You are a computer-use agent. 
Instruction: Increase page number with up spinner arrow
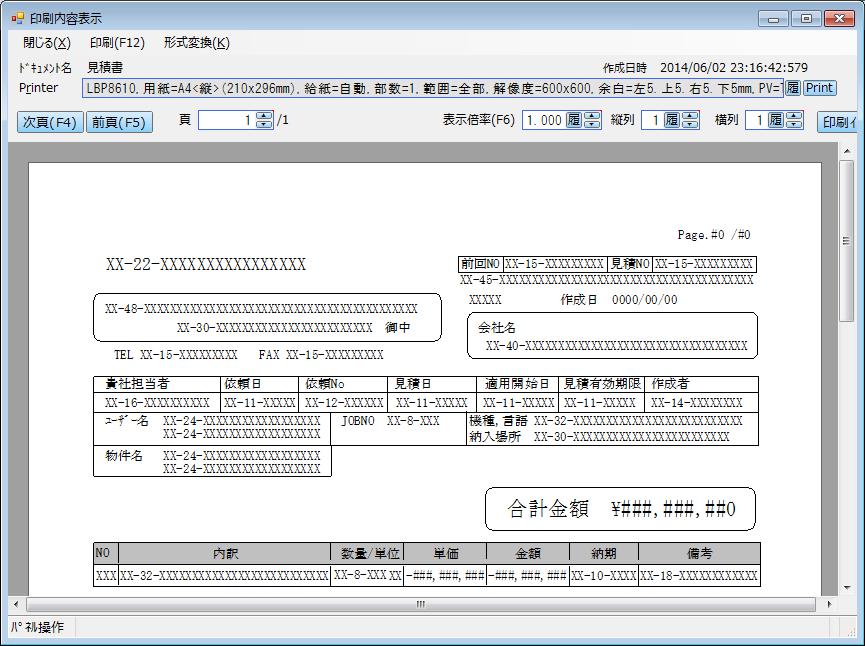coord(264,116)
